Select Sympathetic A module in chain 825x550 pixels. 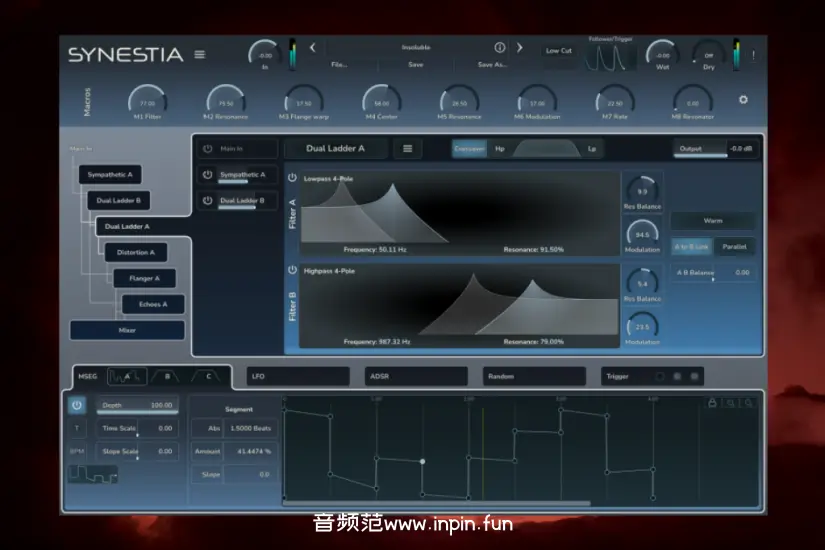pos(110,175)
